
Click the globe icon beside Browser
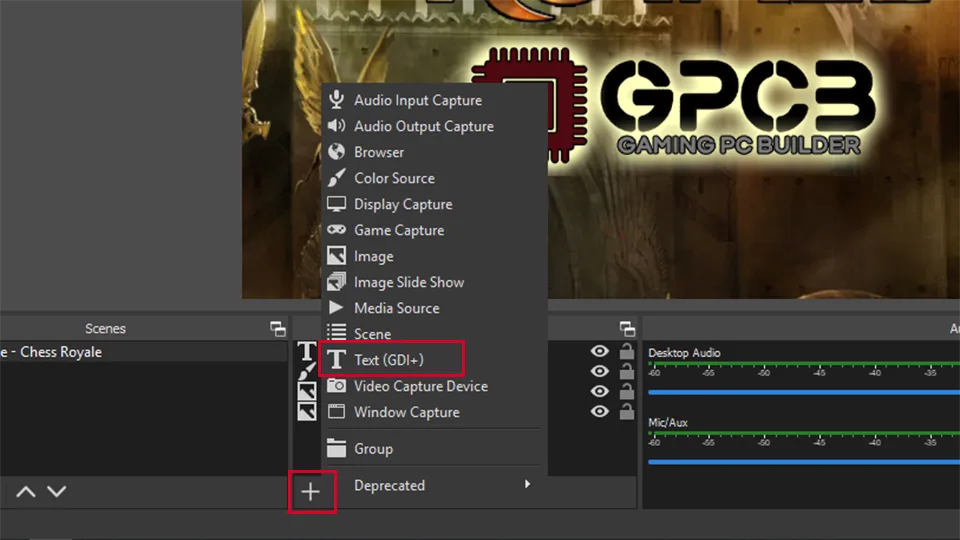[x=336, y=151]
